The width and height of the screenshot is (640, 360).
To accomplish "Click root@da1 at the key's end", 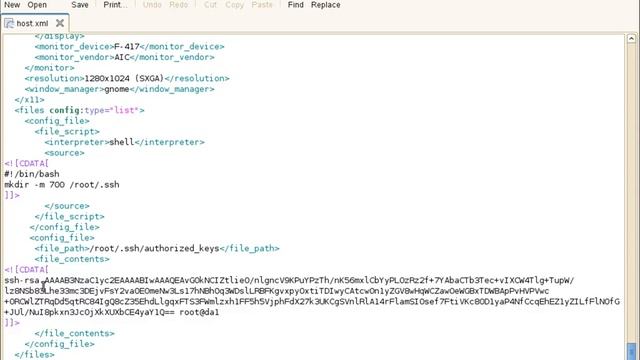I will coord(199,312).
